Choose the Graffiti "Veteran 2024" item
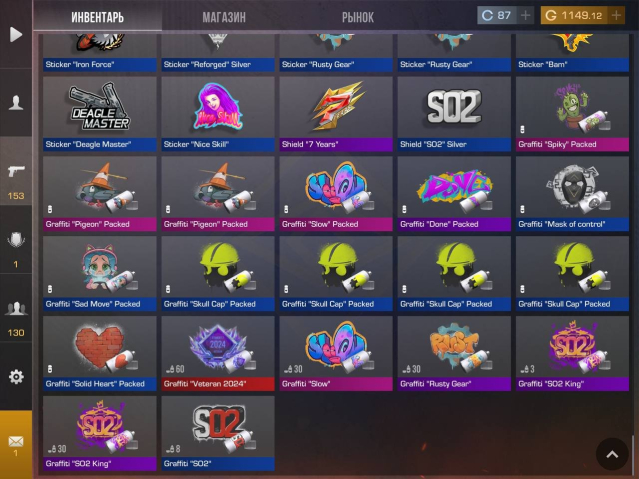 point(218,353)
